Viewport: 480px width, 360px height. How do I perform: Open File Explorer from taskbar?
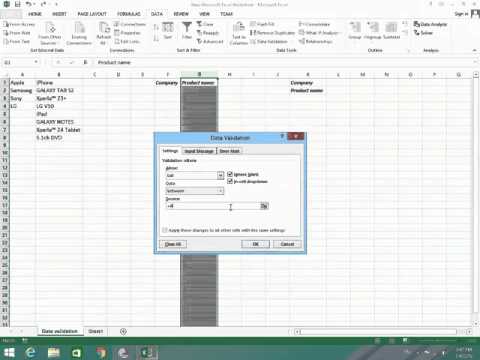pyautogui.click(x=53, y=352)
